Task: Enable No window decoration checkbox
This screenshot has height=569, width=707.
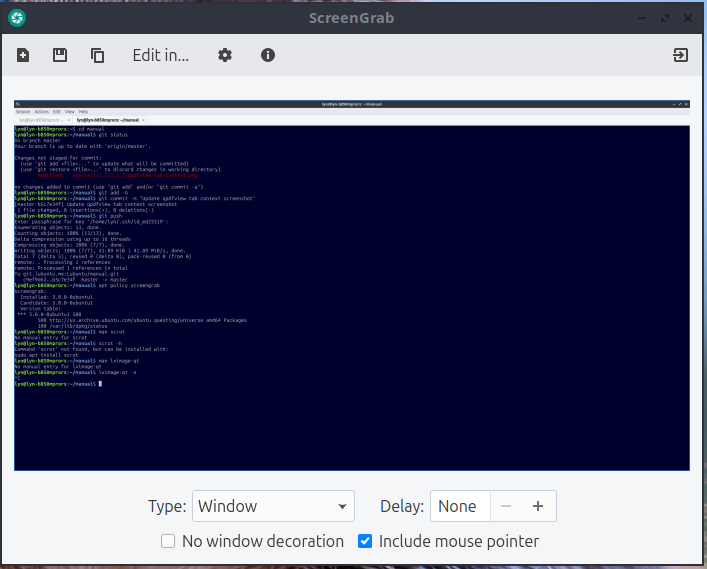Action: pyautogui.click(x=169, y=541)
